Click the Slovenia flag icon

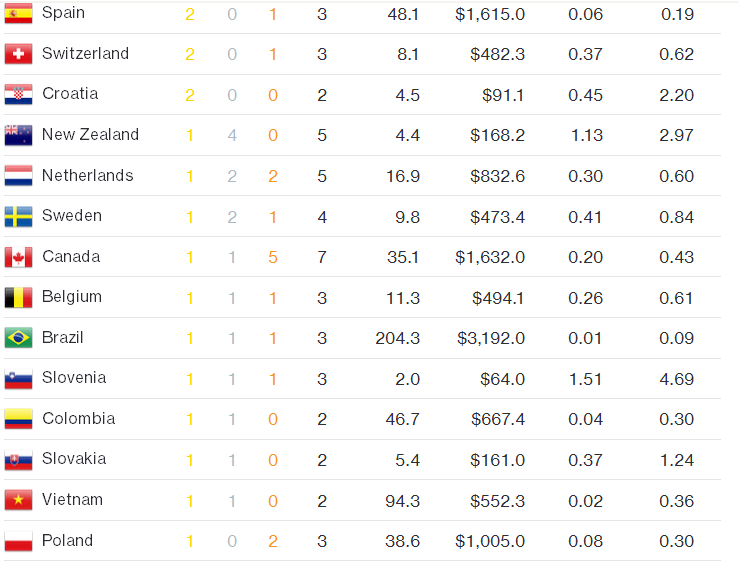coord(18,378)
